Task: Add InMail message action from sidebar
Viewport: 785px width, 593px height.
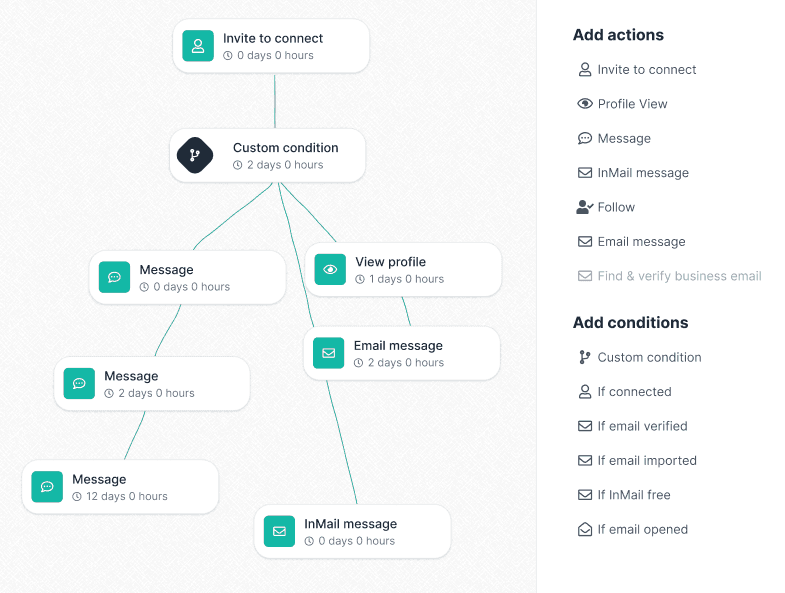Action: coord(642,173)
